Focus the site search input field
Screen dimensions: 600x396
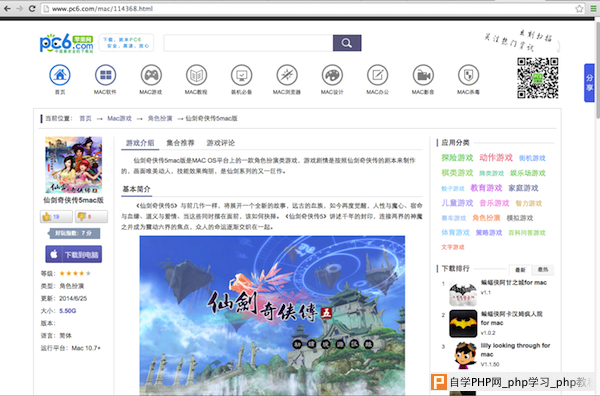248,43
